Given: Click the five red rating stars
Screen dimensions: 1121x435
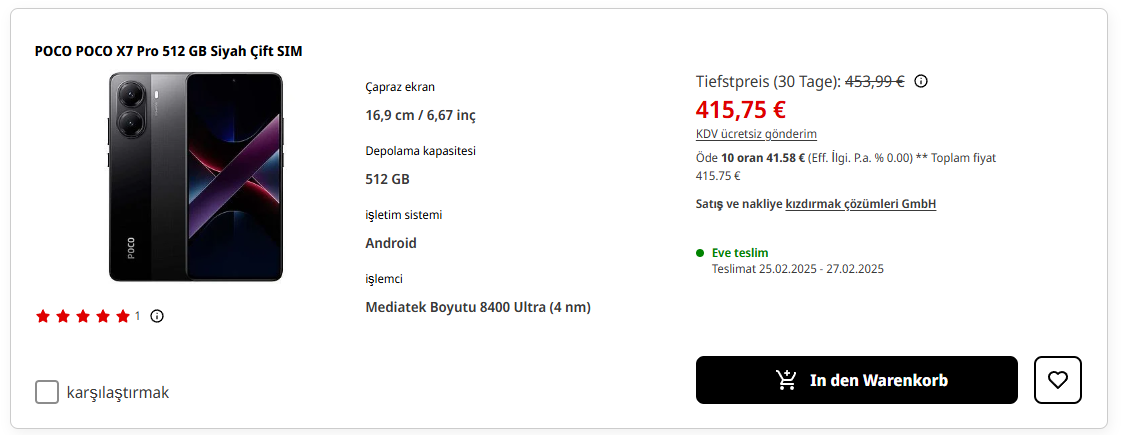Looking at the screenshot, I should pyautogui.click(x=83, y=316).
